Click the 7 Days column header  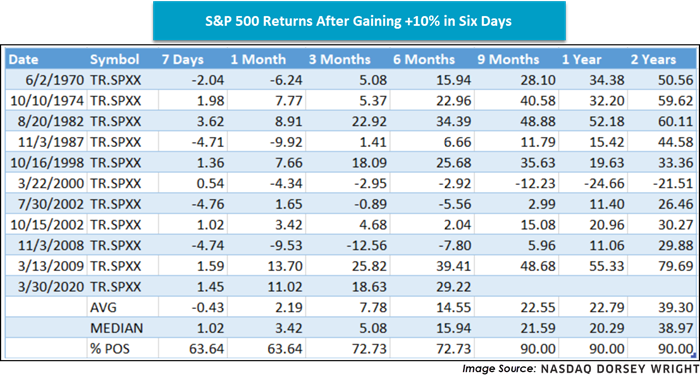183,60
